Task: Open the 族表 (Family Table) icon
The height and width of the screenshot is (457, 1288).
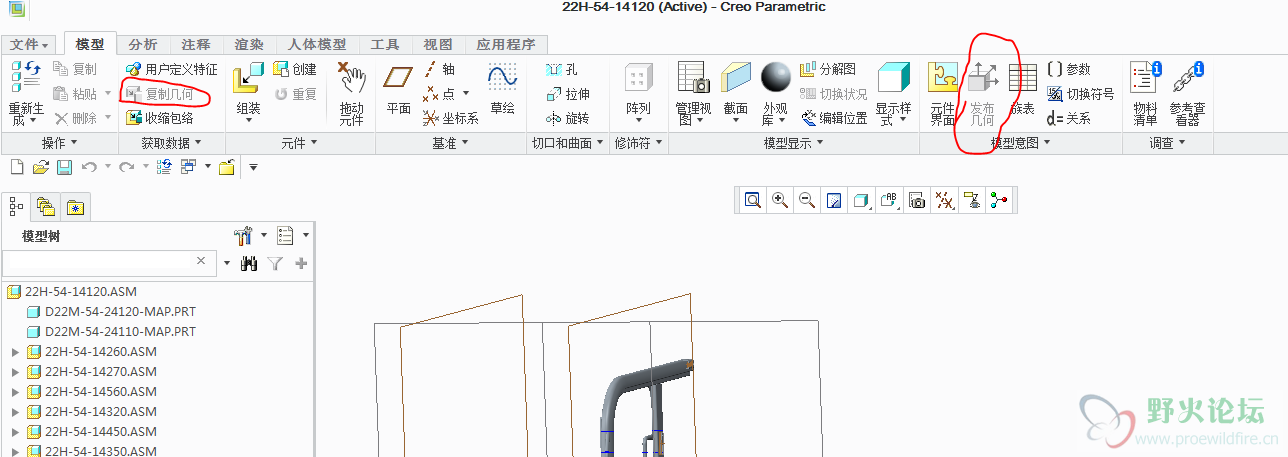Action: (1022, 77)
